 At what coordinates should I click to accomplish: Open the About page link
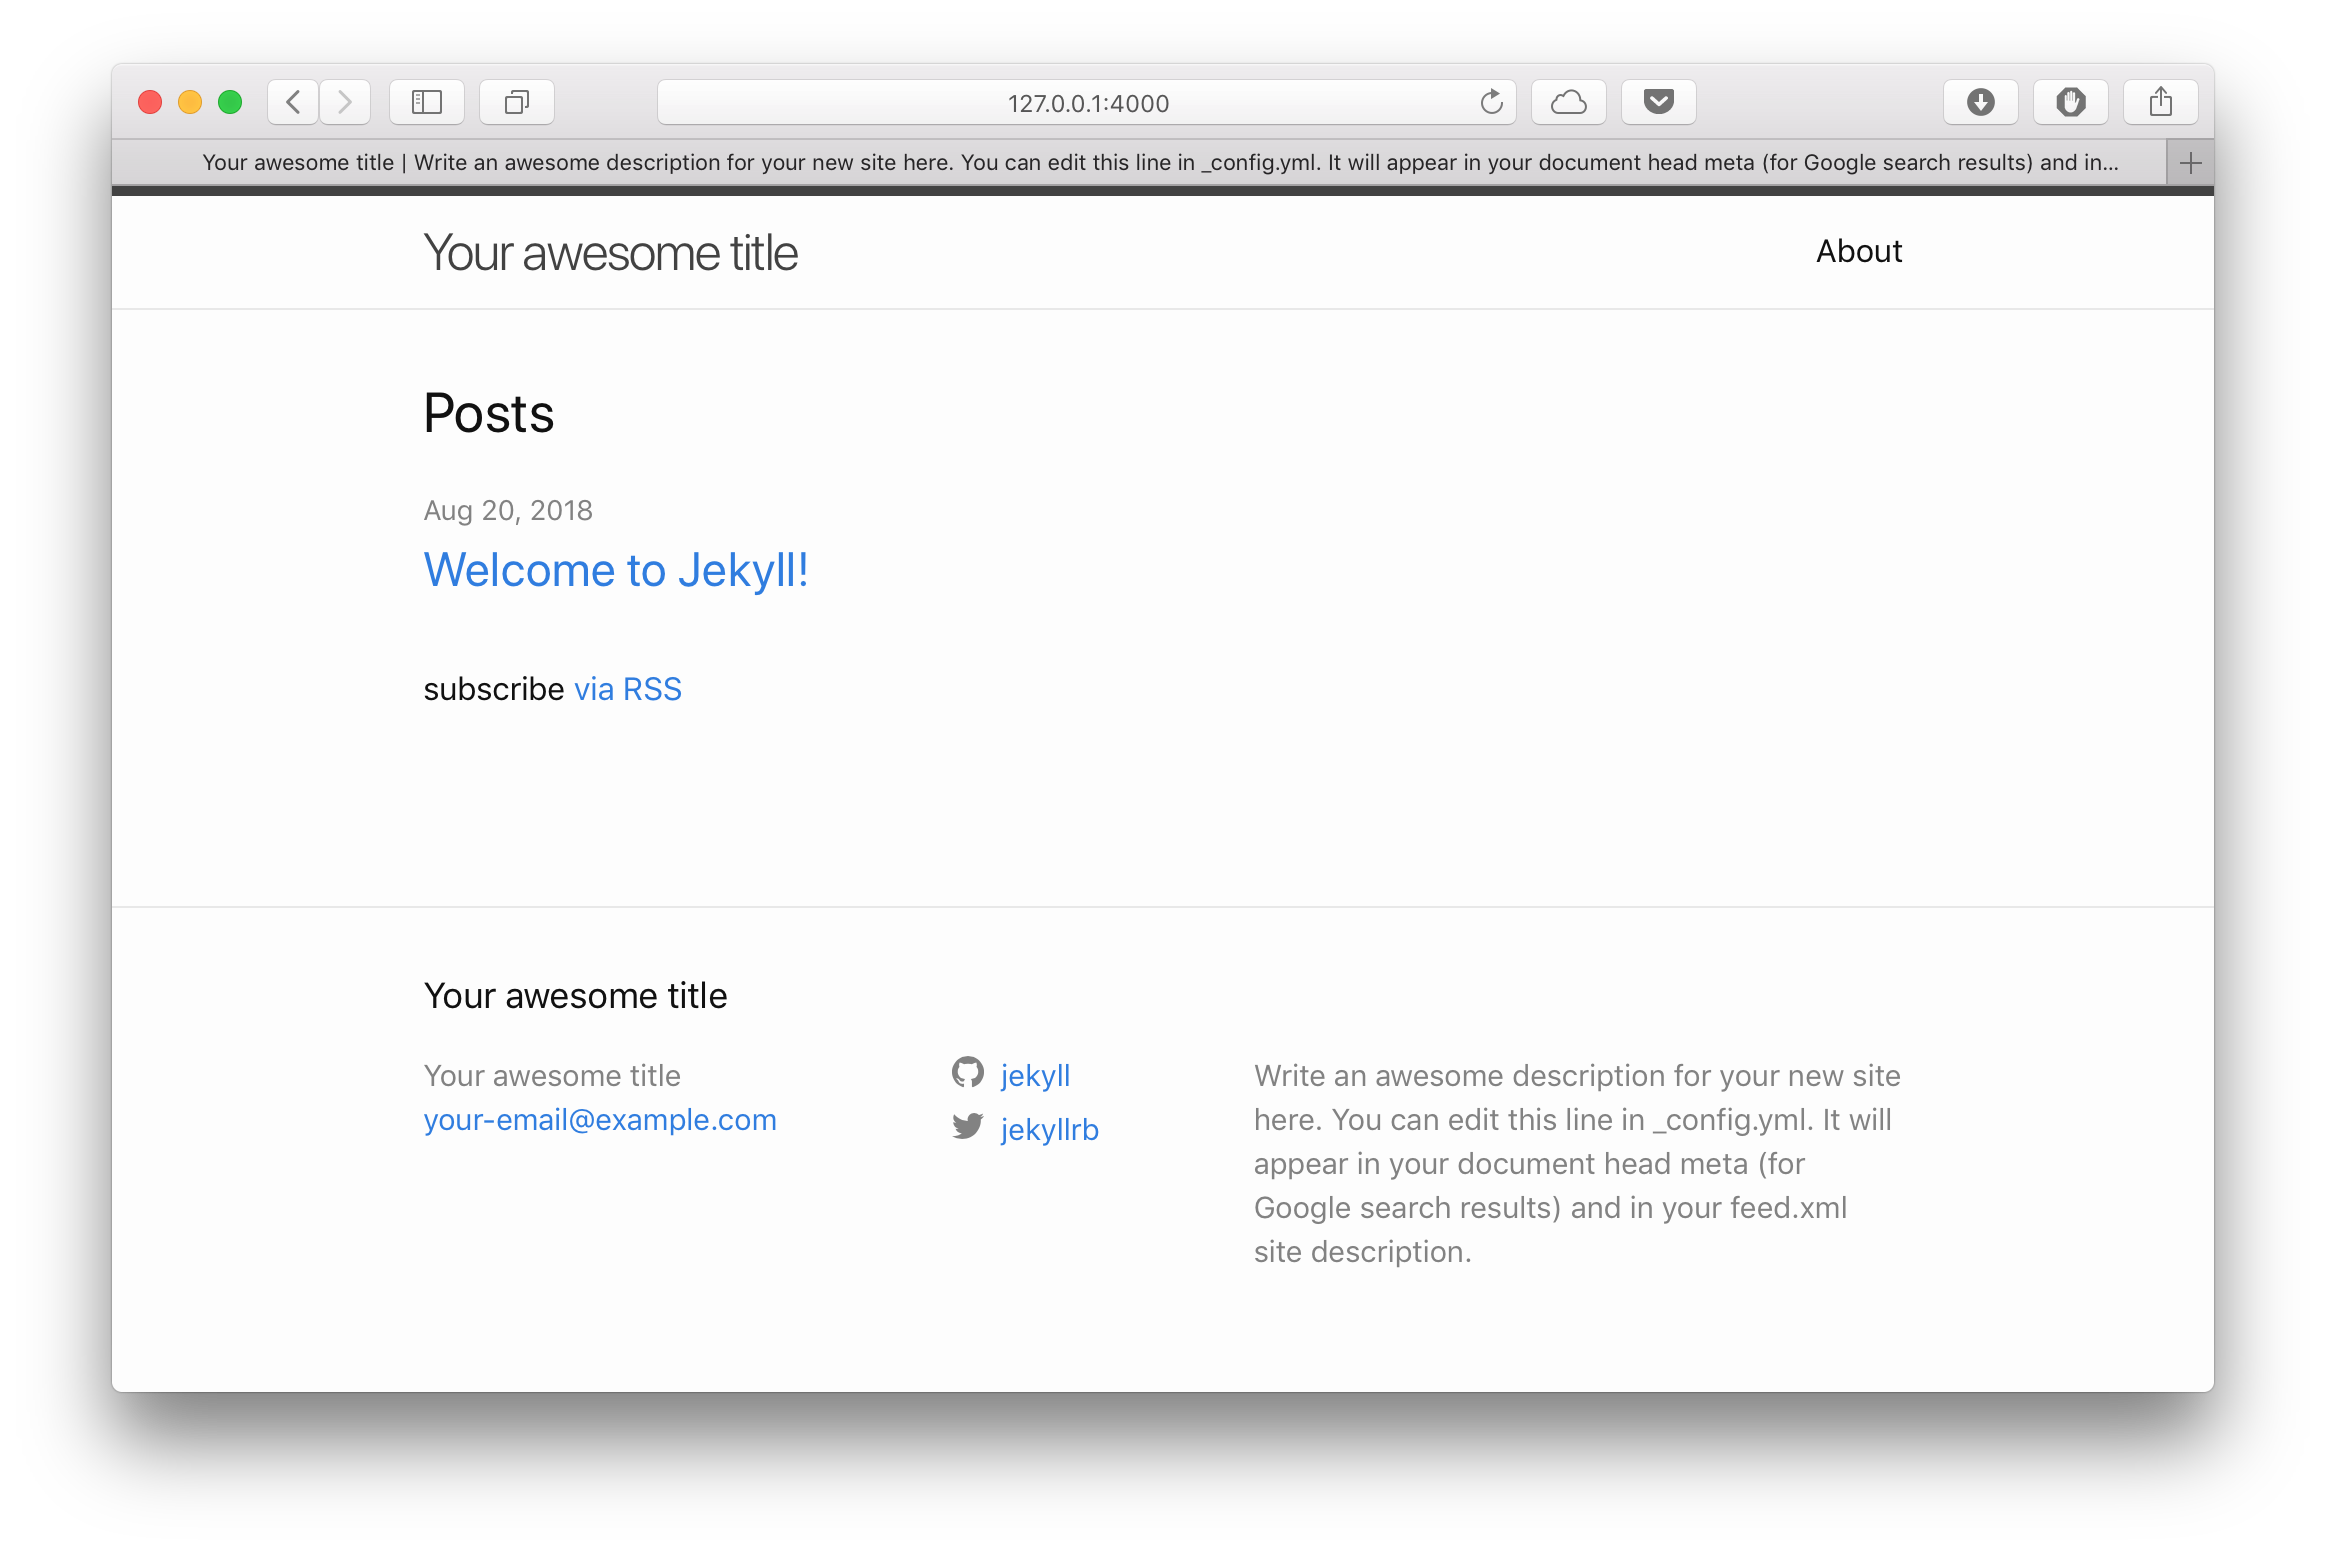tap(1859, 251)
